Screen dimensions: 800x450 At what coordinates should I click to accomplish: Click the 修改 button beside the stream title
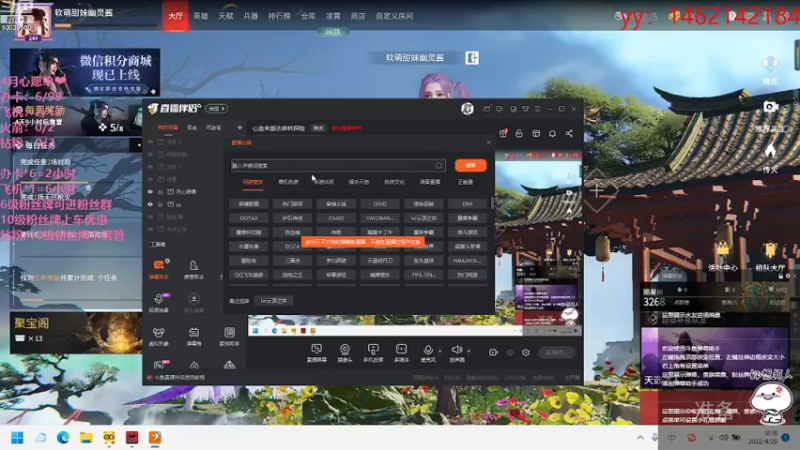(318, 128)
